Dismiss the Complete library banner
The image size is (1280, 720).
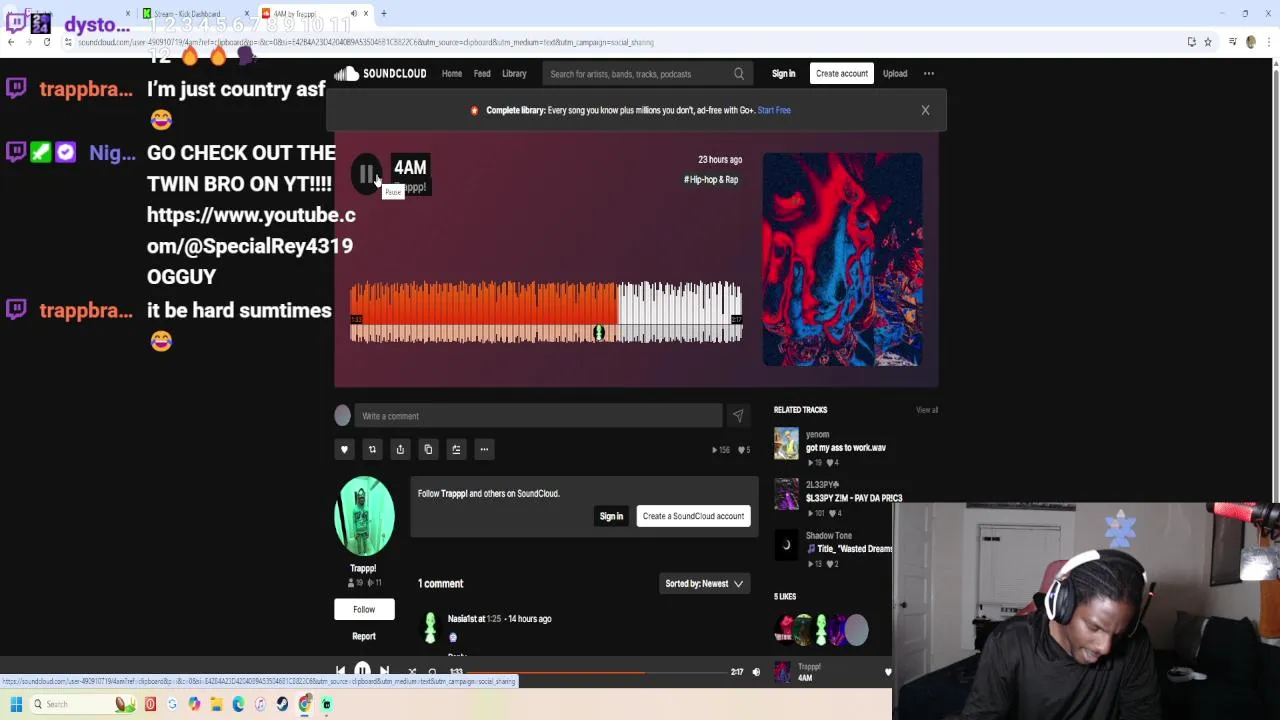[925, 110]
